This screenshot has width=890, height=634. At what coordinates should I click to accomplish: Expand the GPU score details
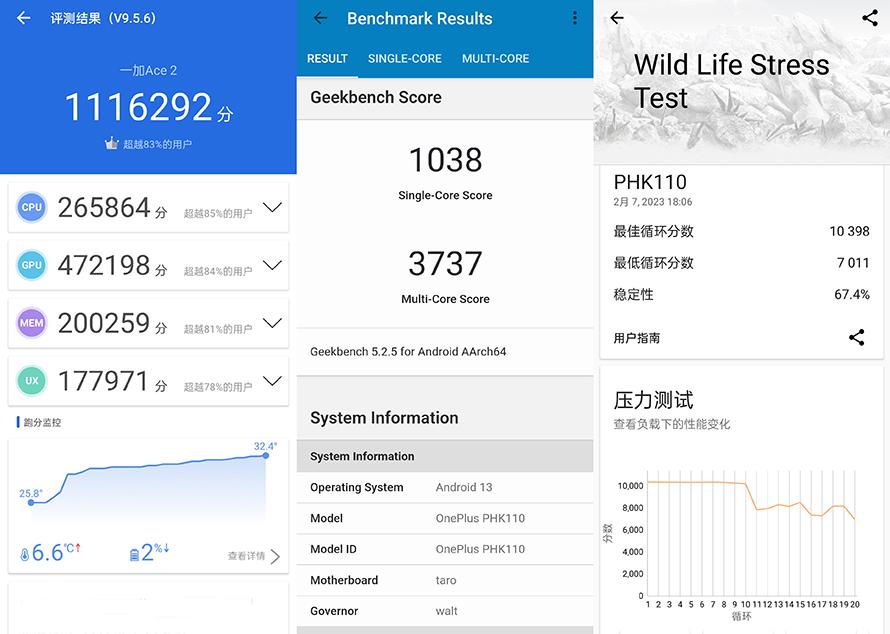click(x=272, y=265)
